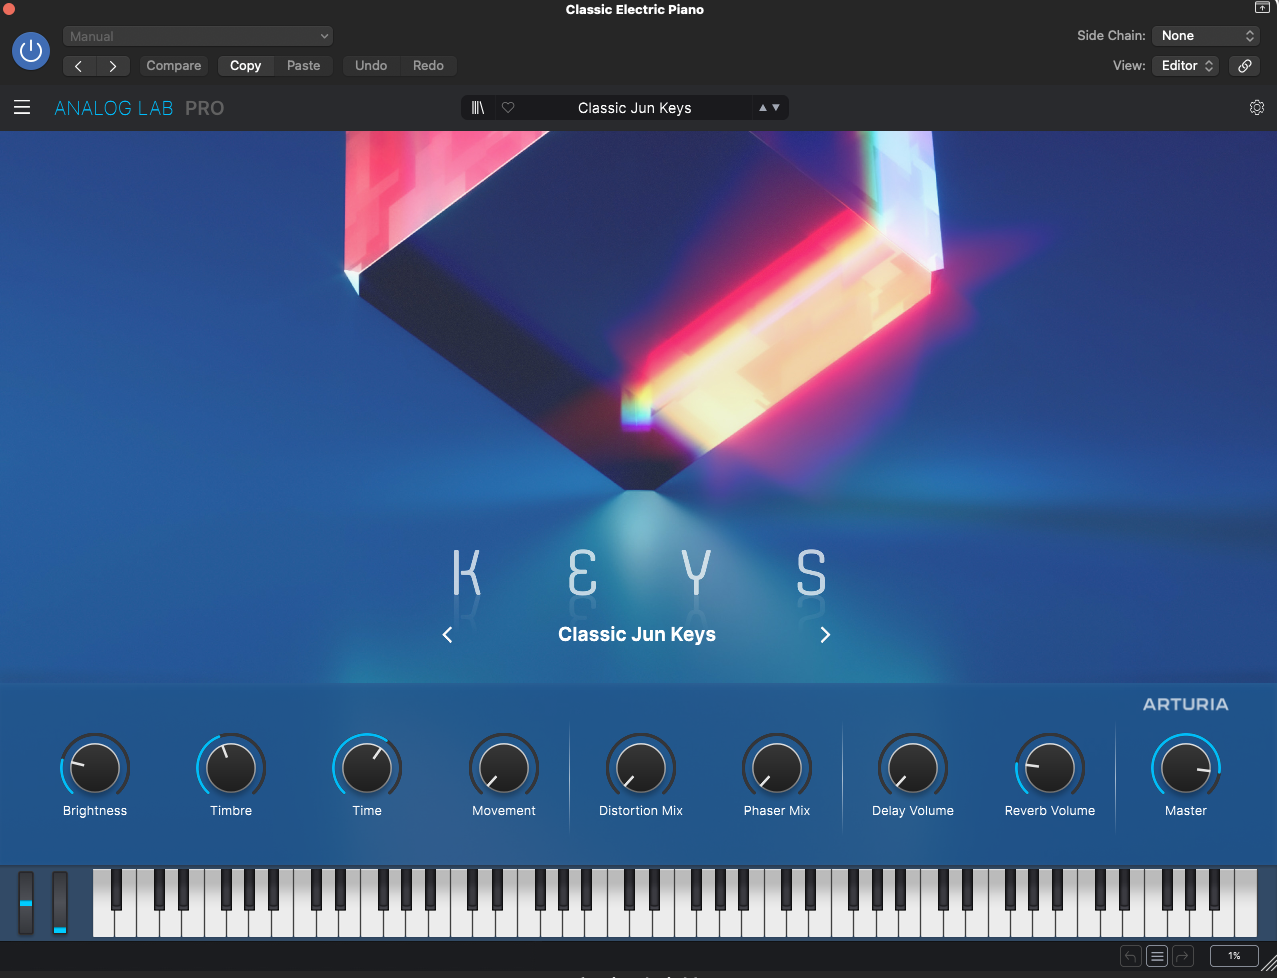
Task: Open the Side Chain None dropdown
Action: 1205,36
